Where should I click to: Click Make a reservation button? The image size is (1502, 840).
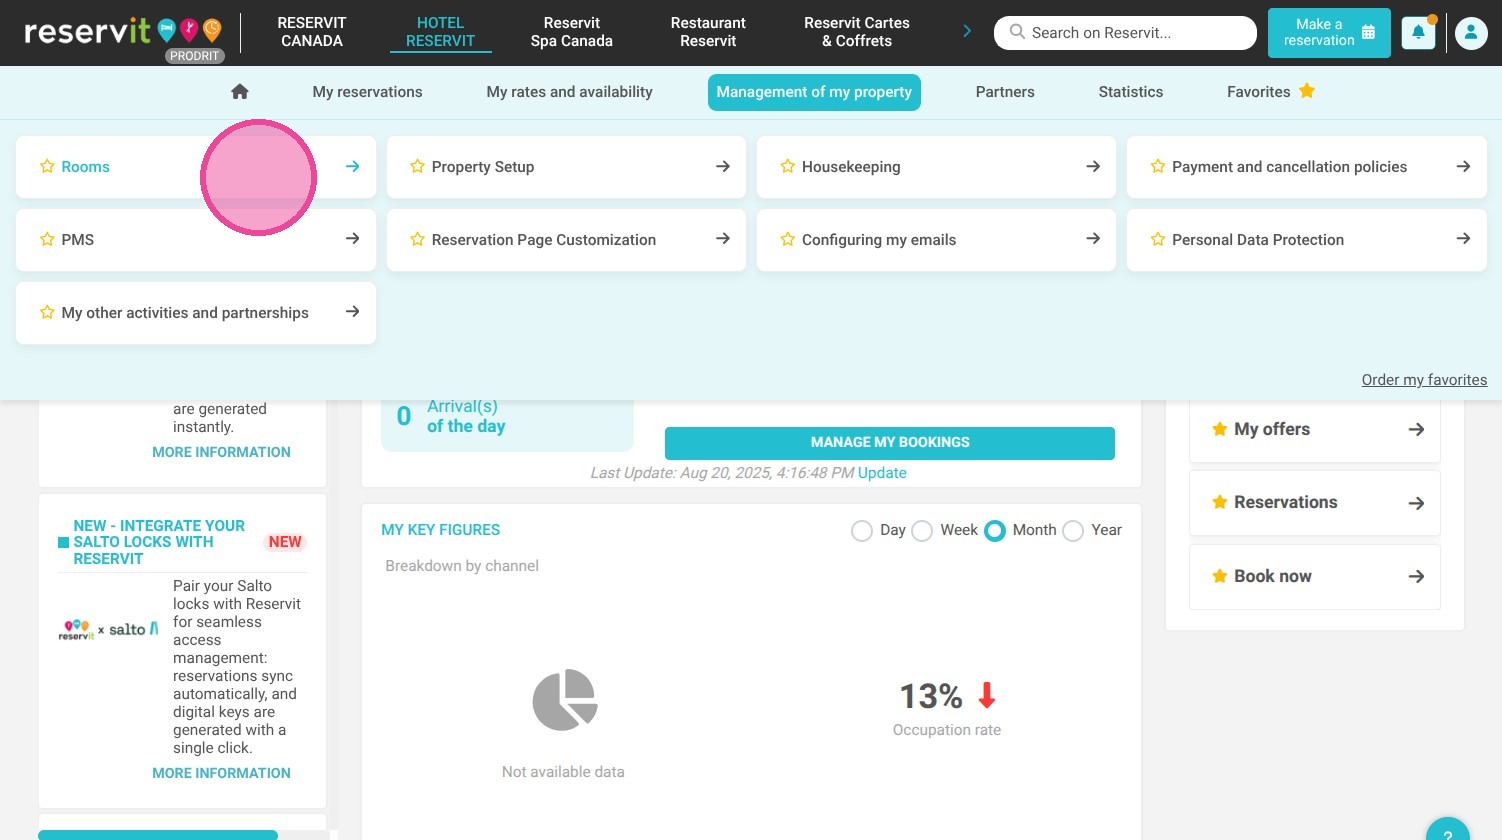tap(1329, 33)
